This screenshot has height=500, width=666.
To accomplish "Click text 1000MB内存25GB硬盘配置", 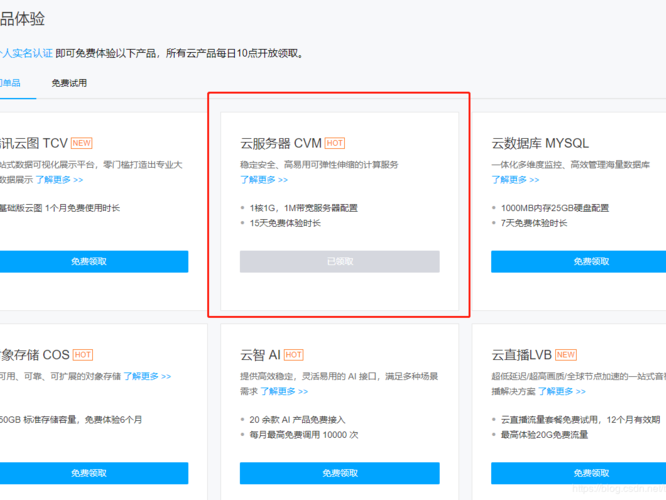I will 555,208.
